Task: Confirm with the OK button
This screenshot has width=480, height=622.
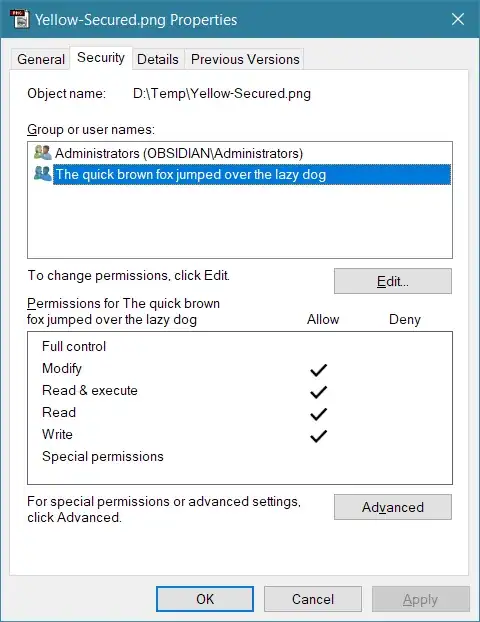Action: click(x=205, y=599)
